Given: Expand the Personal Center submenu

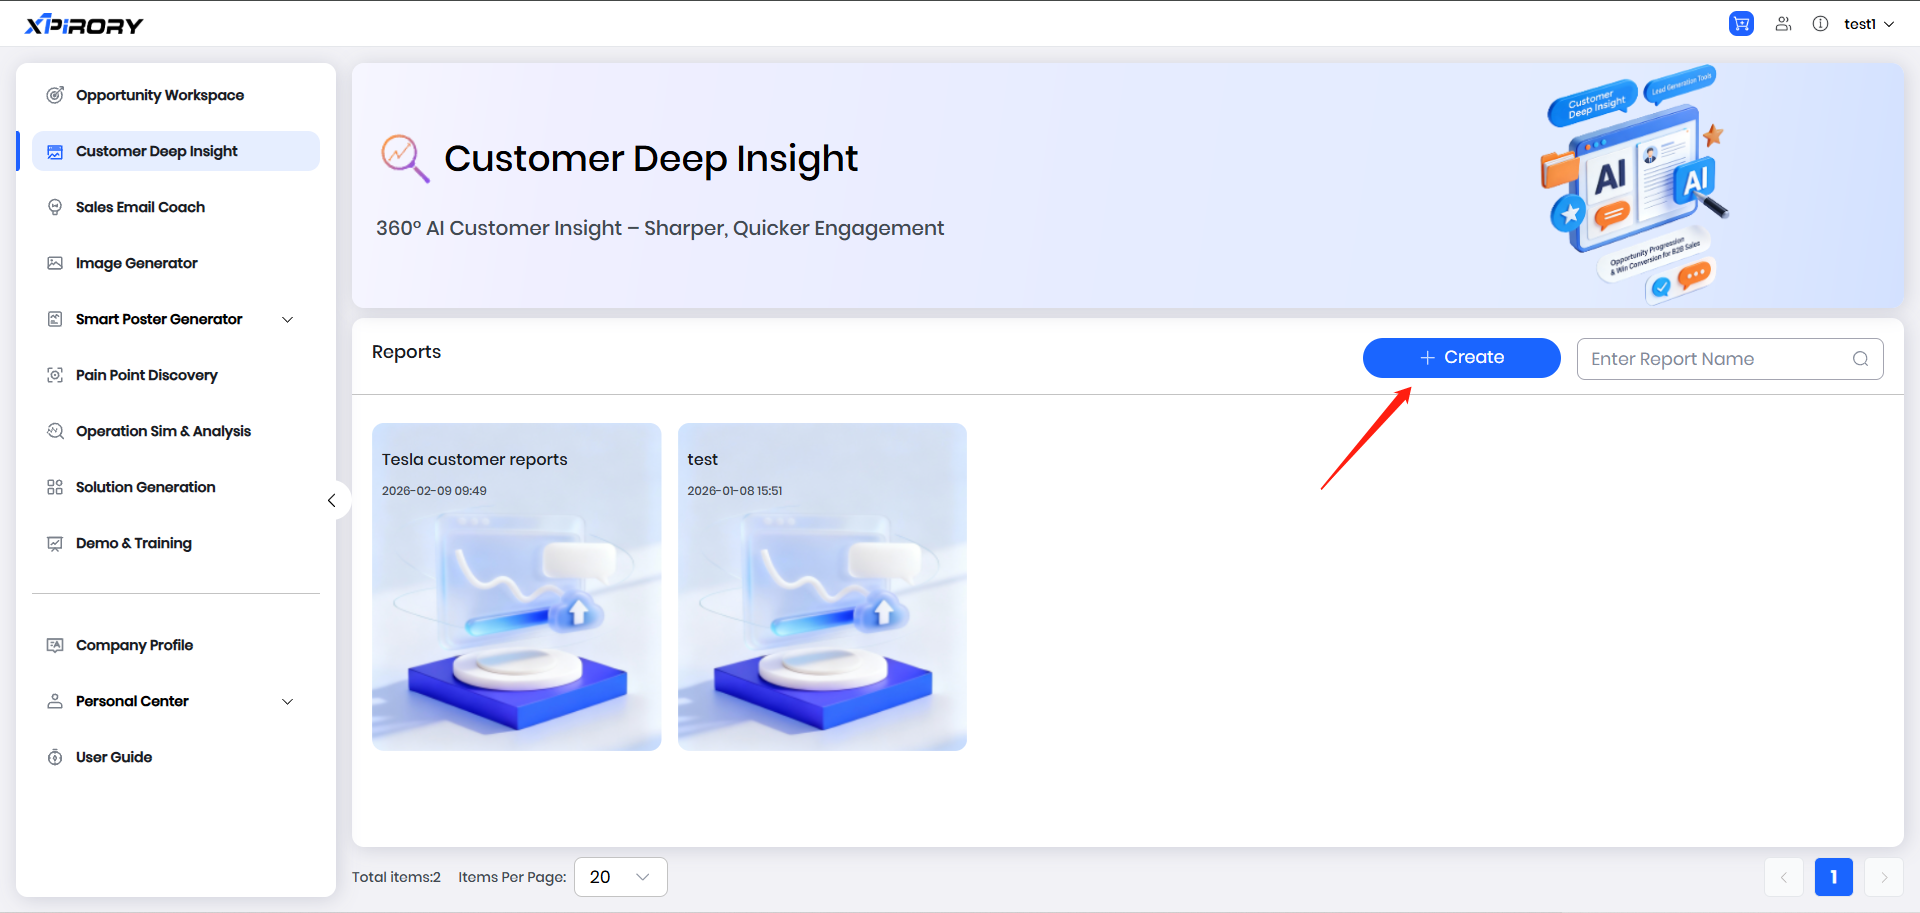Looking at the screenshot, I should point(288,702).
